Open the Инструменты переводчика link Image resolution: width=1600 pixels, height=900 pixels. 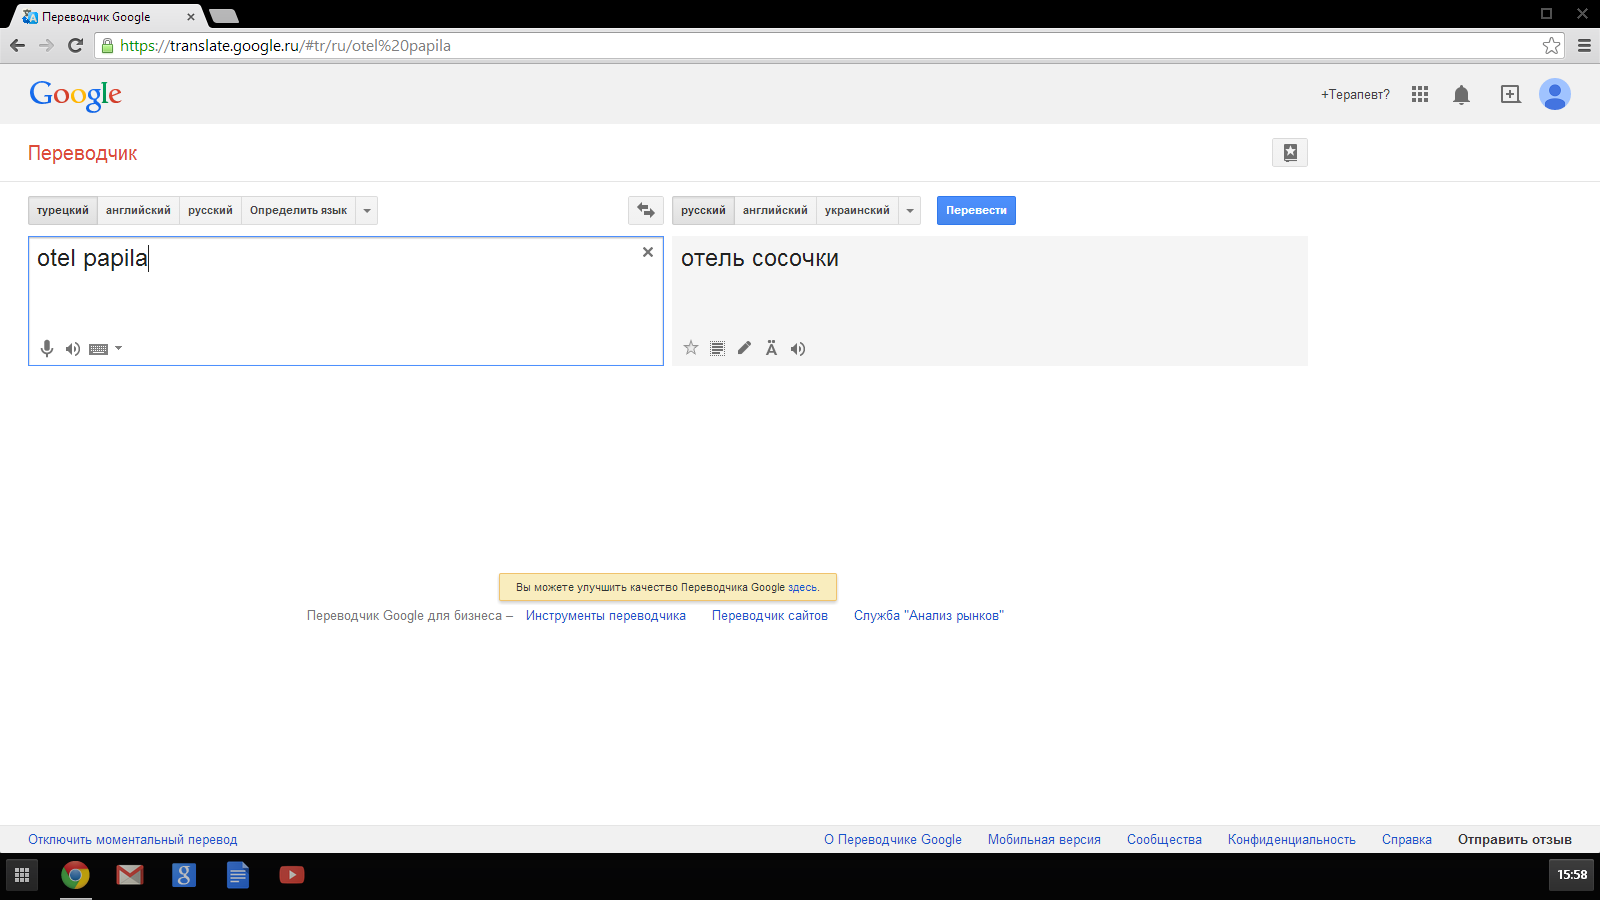(x=606, y=616)
